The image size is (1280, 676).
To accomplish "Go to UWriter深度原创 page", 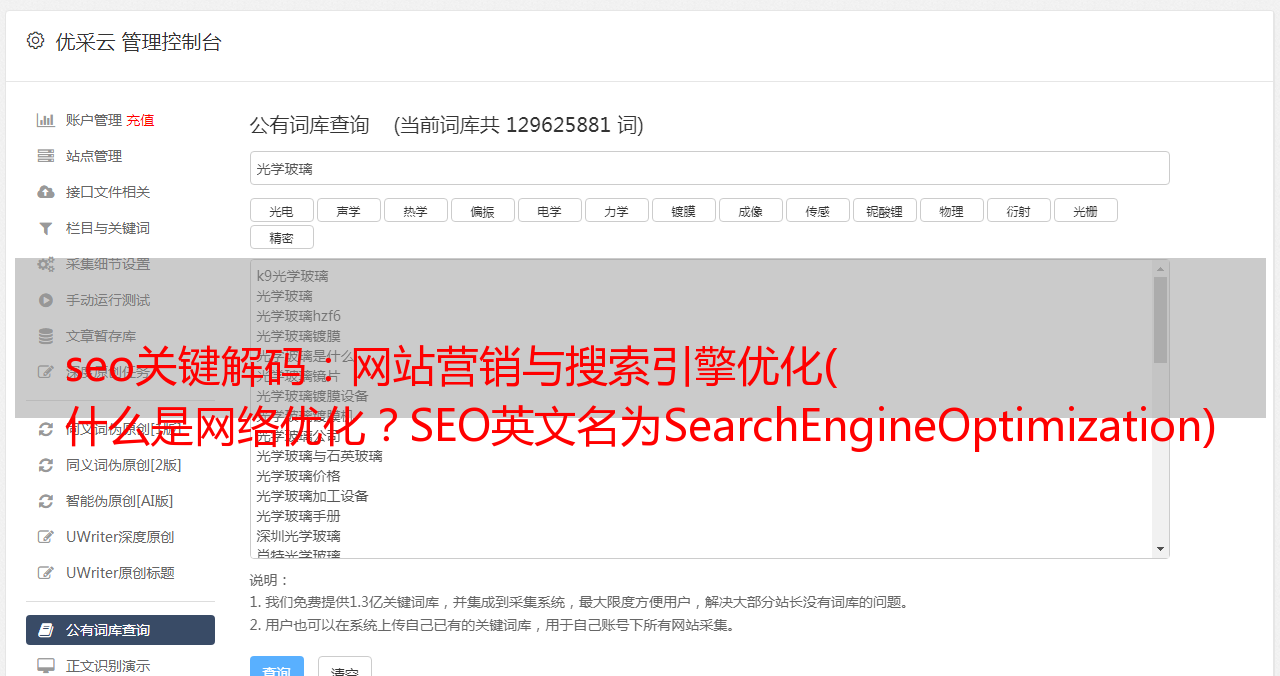I will click(120, 537).
